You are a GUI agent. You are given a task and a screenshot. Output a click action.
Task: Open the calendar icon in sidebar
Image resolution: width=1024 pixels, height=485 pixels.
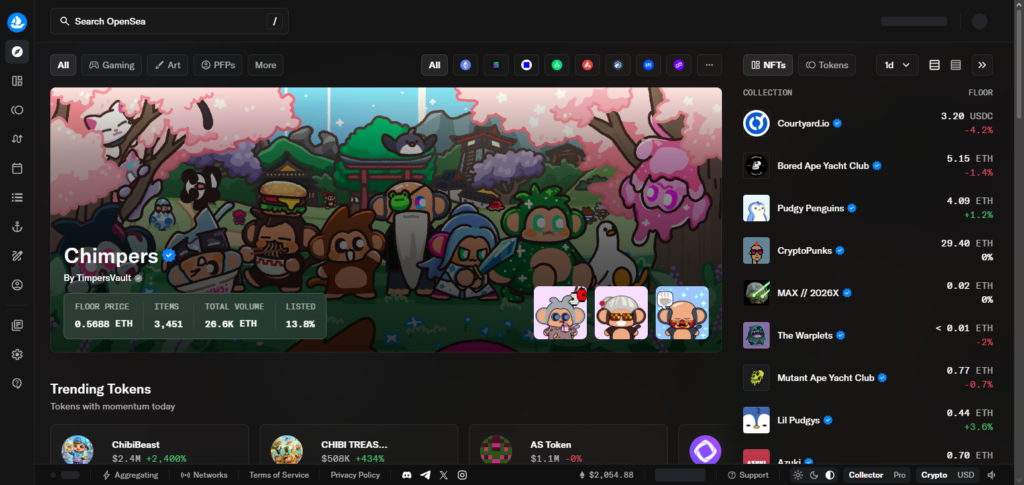click(x=17, y=168)
